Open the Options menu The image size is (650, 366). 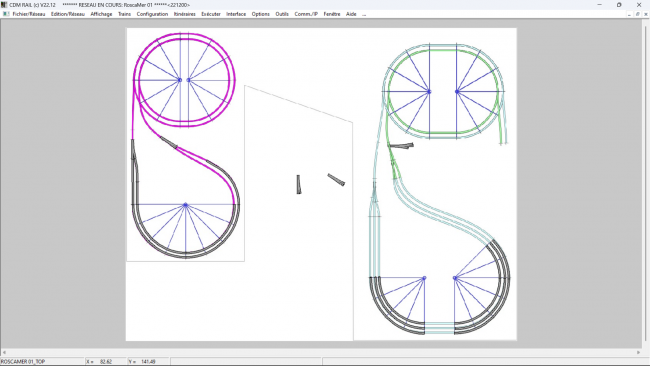point(261,14)
